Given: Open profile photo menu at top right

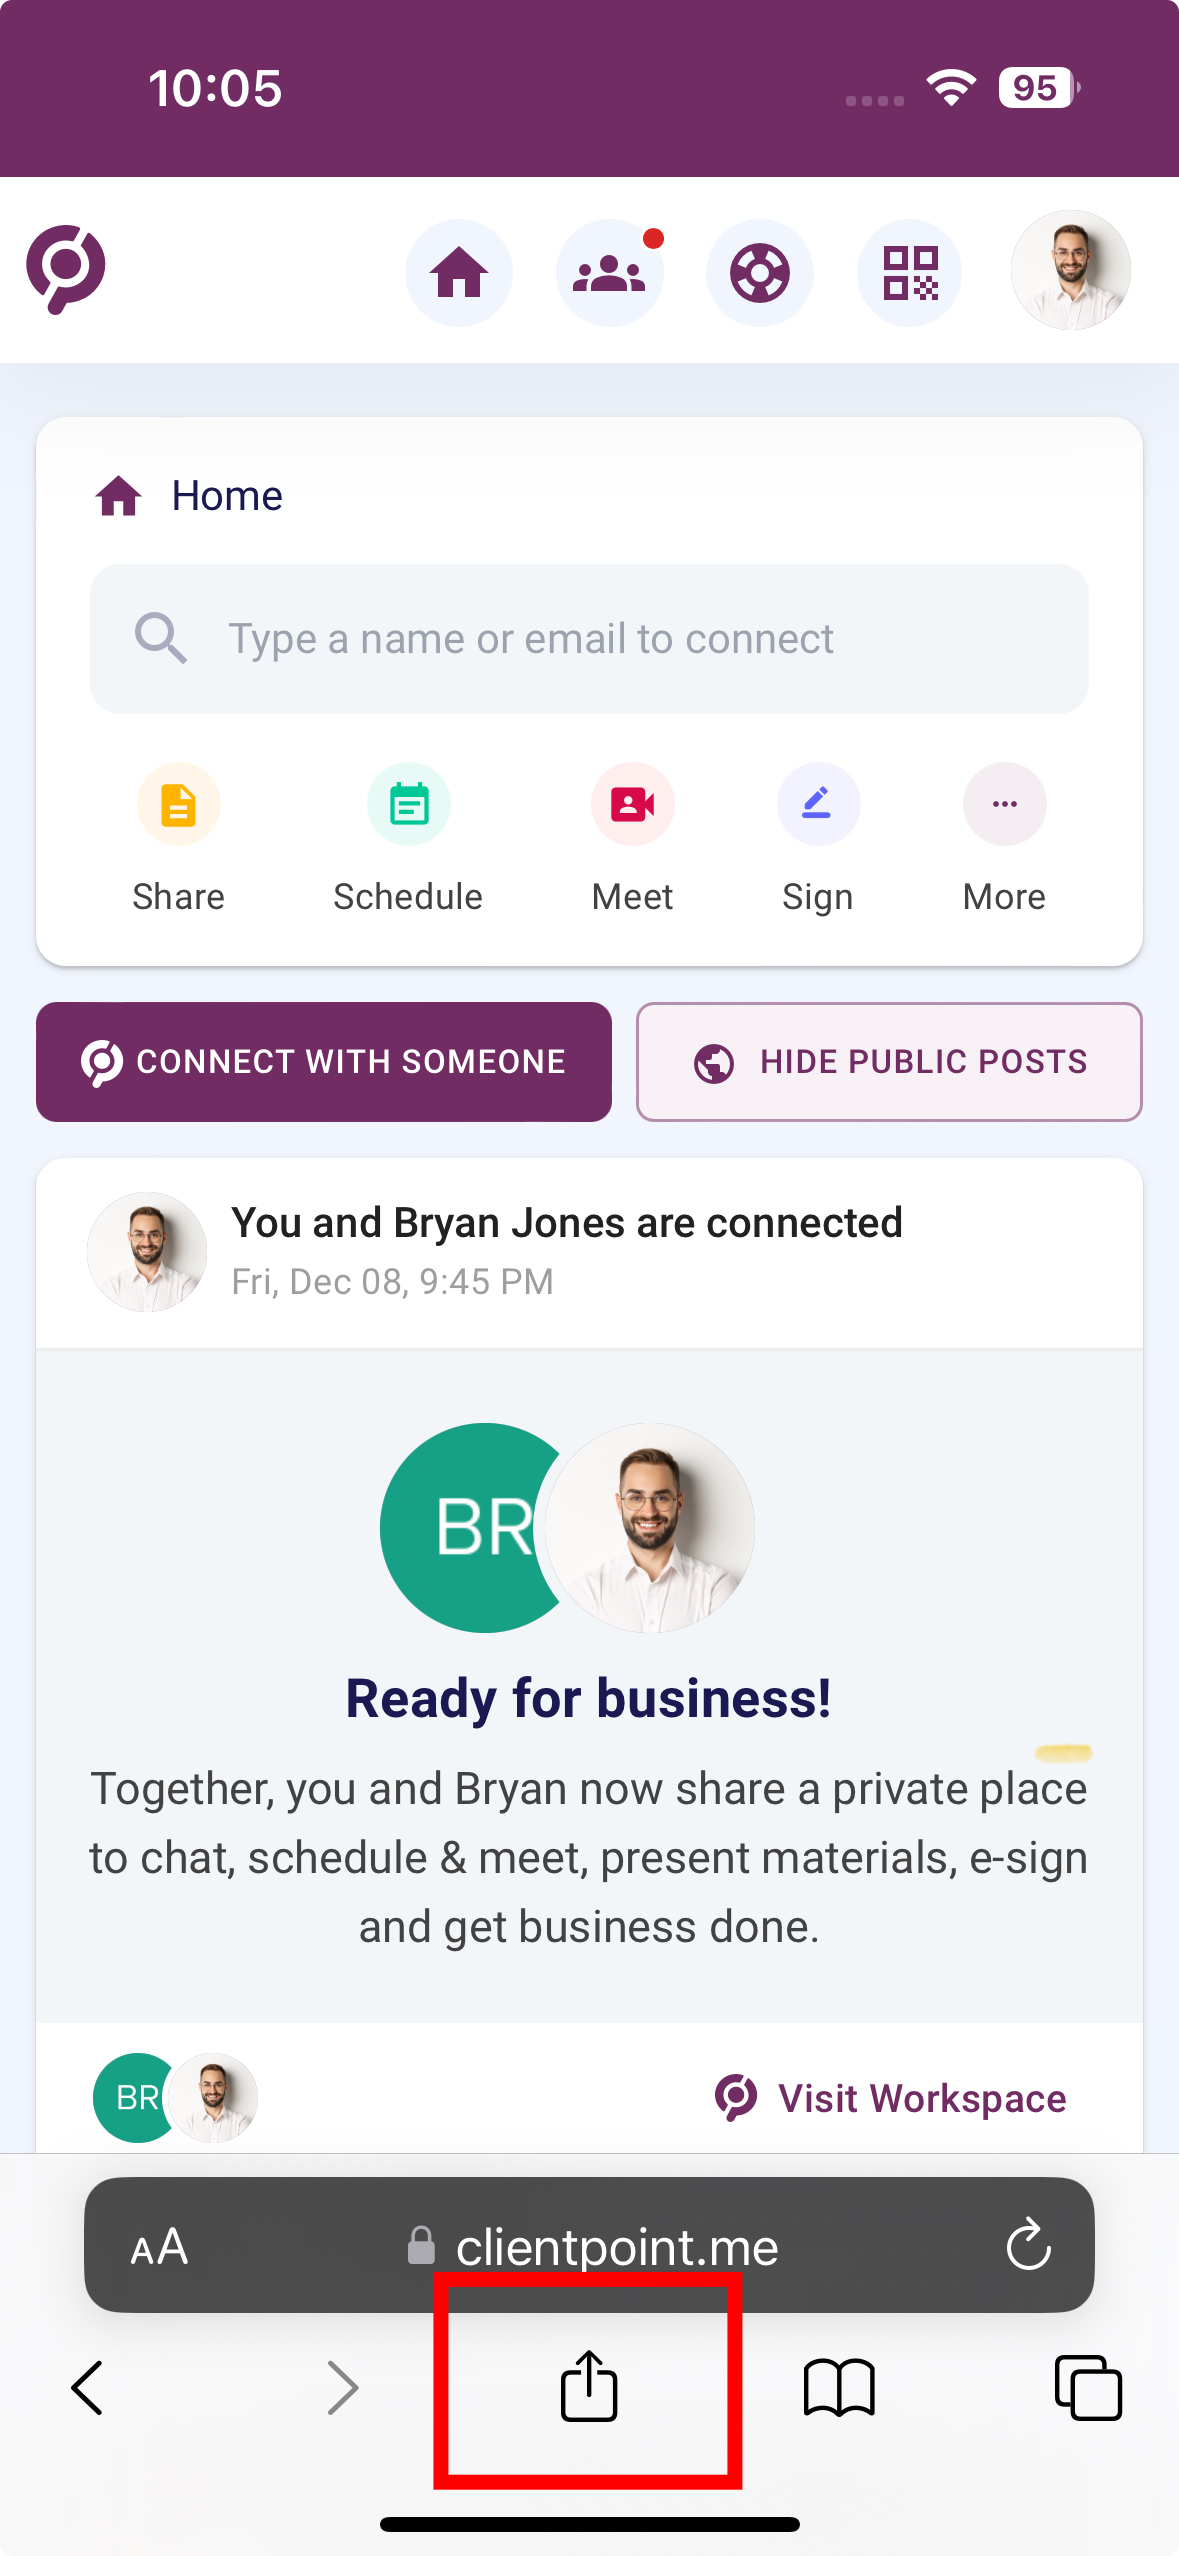Looking at the screenshot, I should (x=1071, y=270).
